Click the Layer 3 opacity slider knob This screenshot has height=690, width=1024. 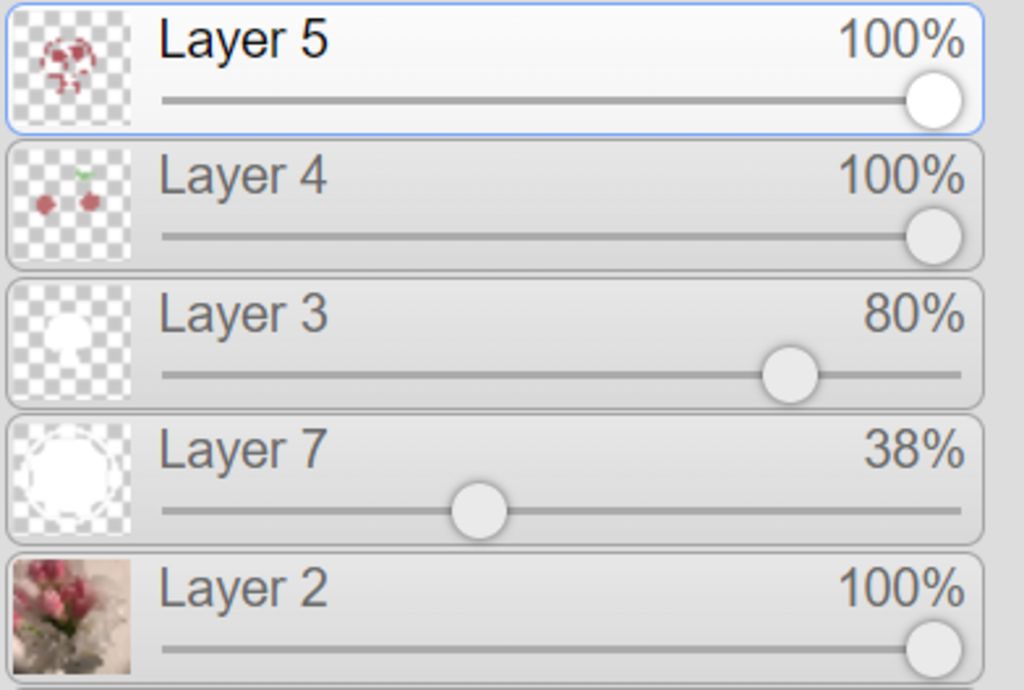tap(789, 375)
